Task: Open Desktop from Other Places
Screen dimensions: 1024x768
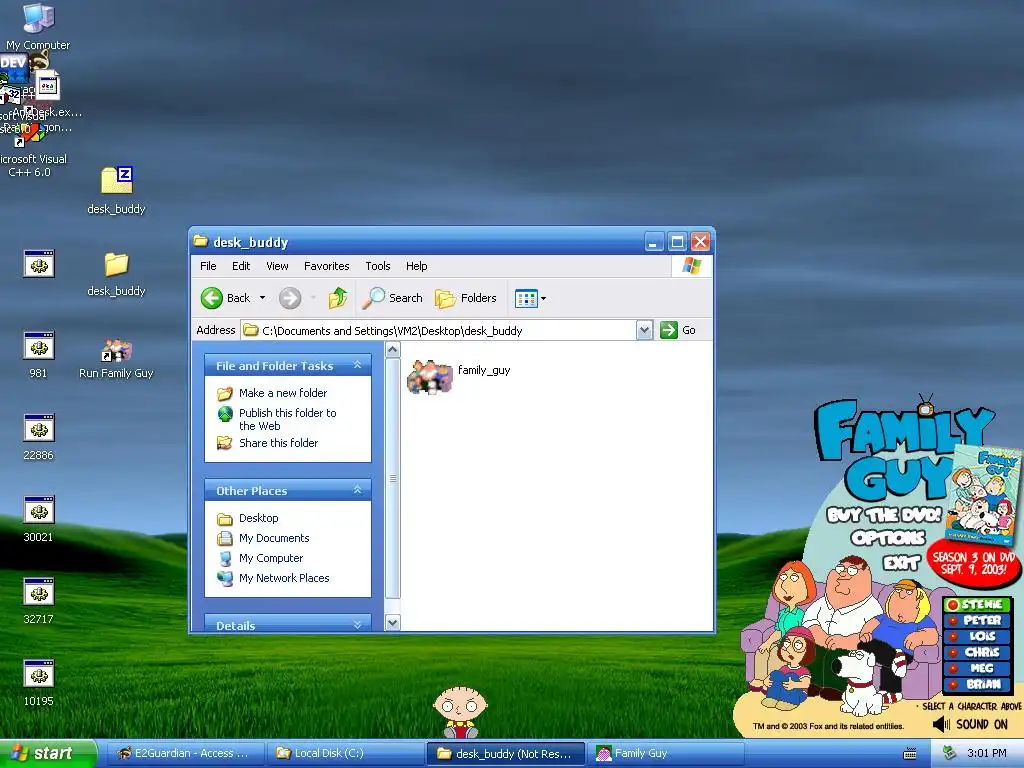Action: [x=259, y=518]
